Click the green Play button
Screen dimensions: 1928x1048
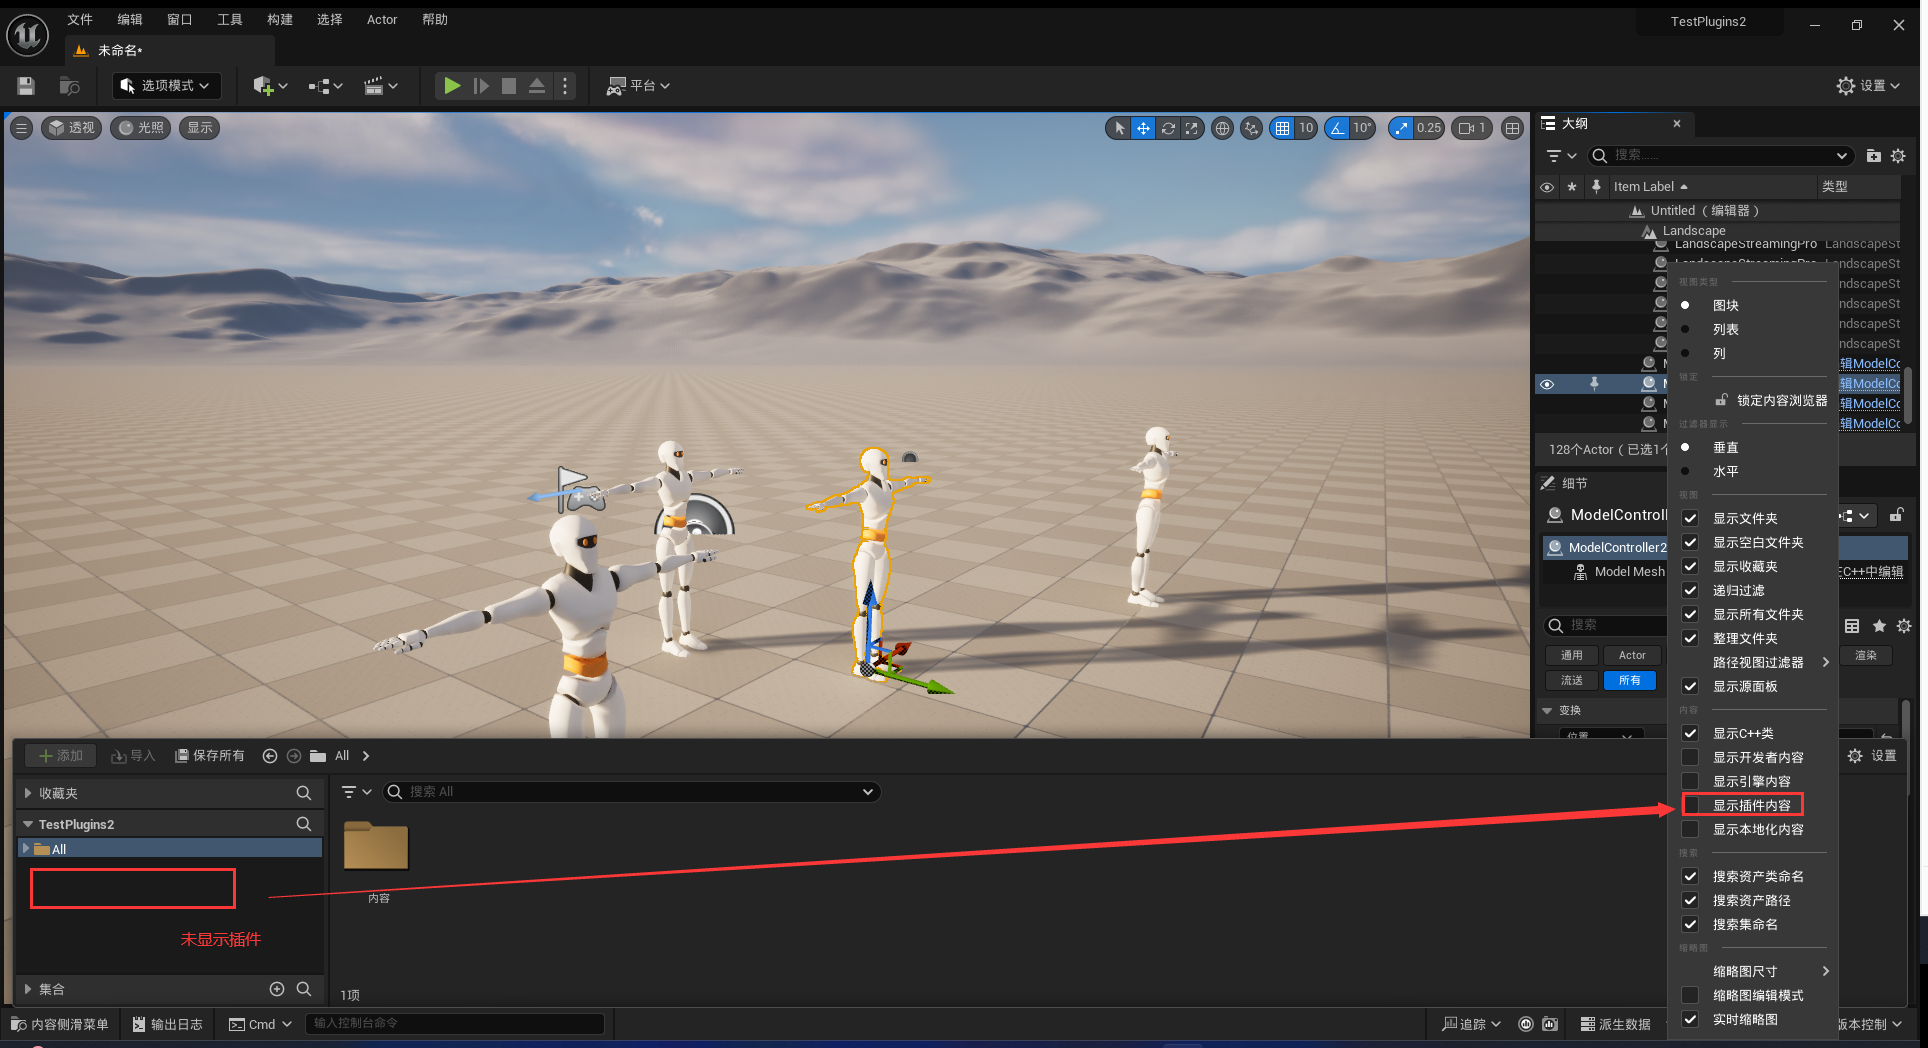pos(452,86)
